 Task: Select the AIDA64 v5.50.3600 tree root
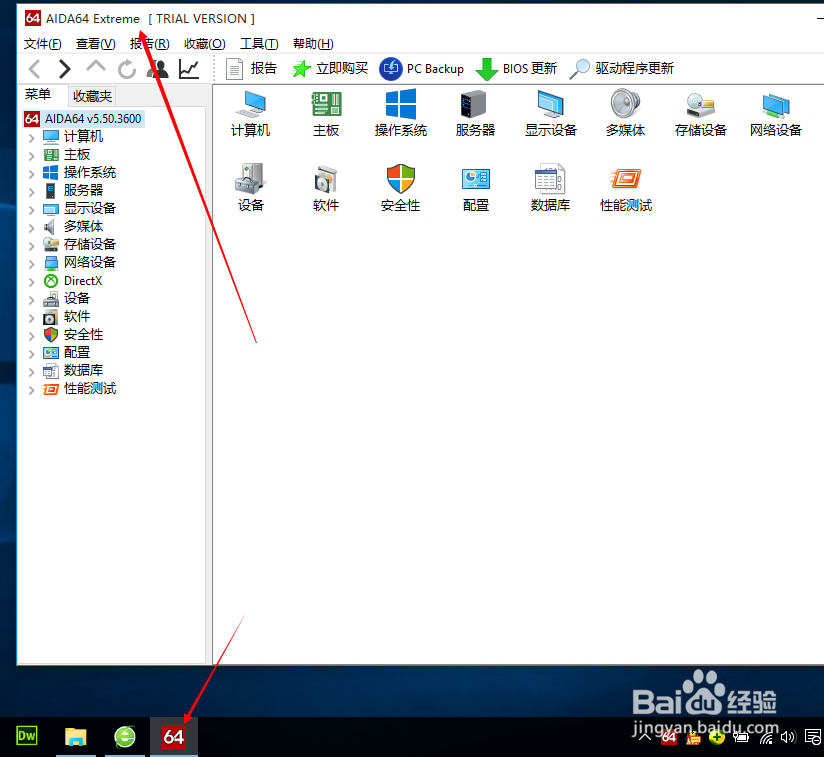point(84,119)
